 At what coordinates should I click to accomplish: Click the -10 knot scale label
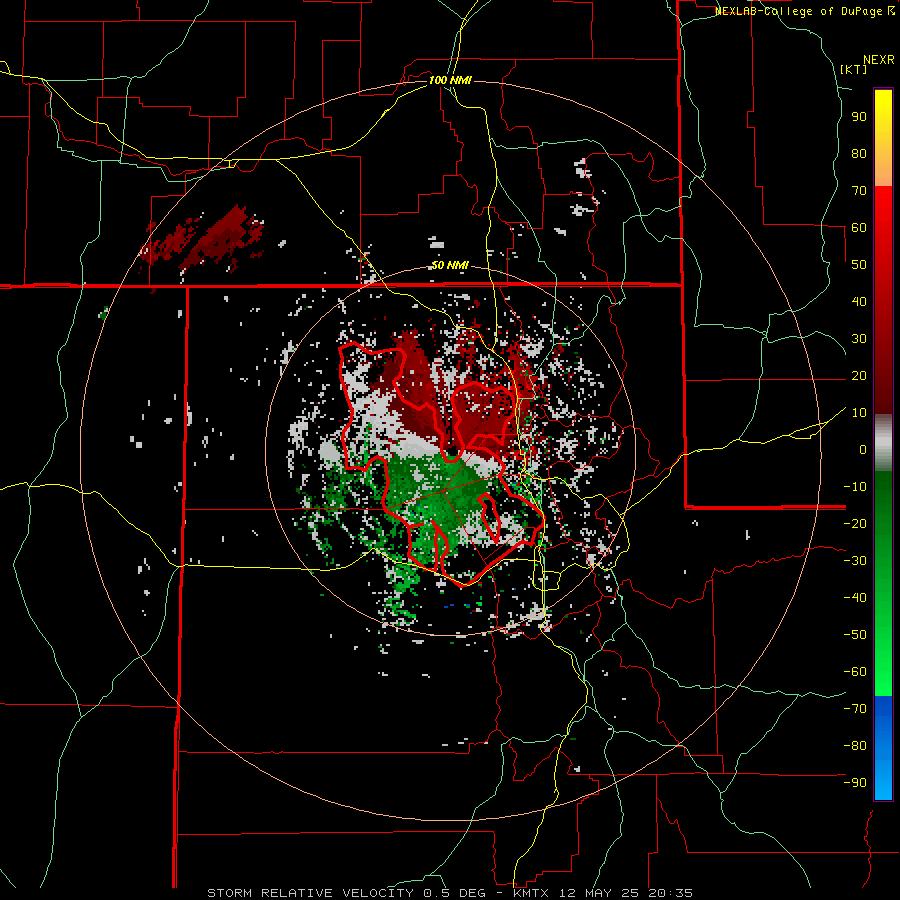(855, 487)
